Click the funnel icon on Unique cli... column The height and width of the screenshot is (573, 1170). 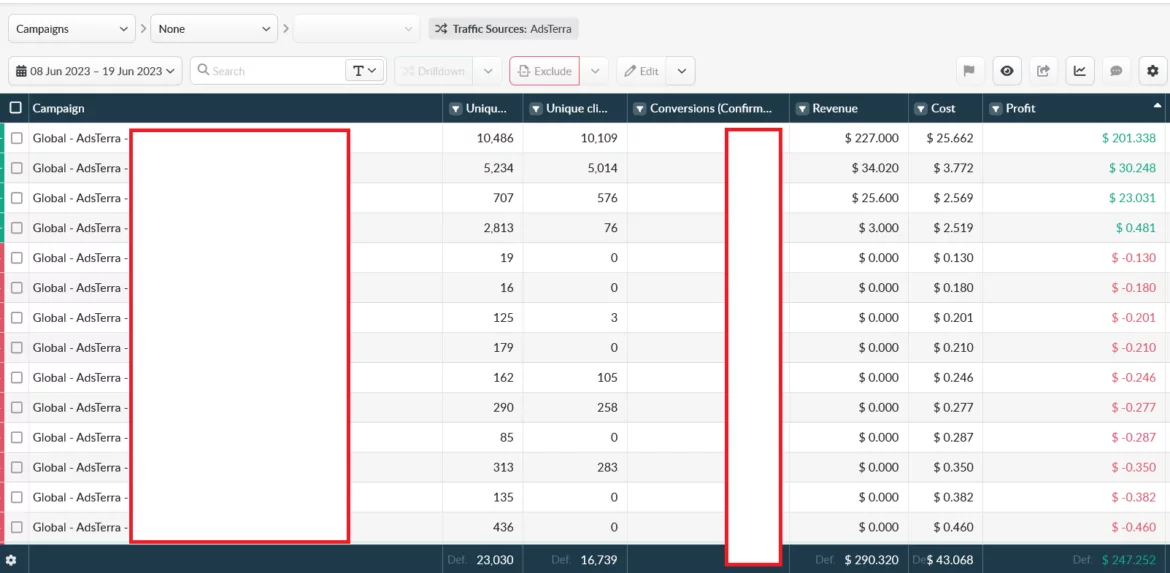pyautogui.click(x=536, y=109)
